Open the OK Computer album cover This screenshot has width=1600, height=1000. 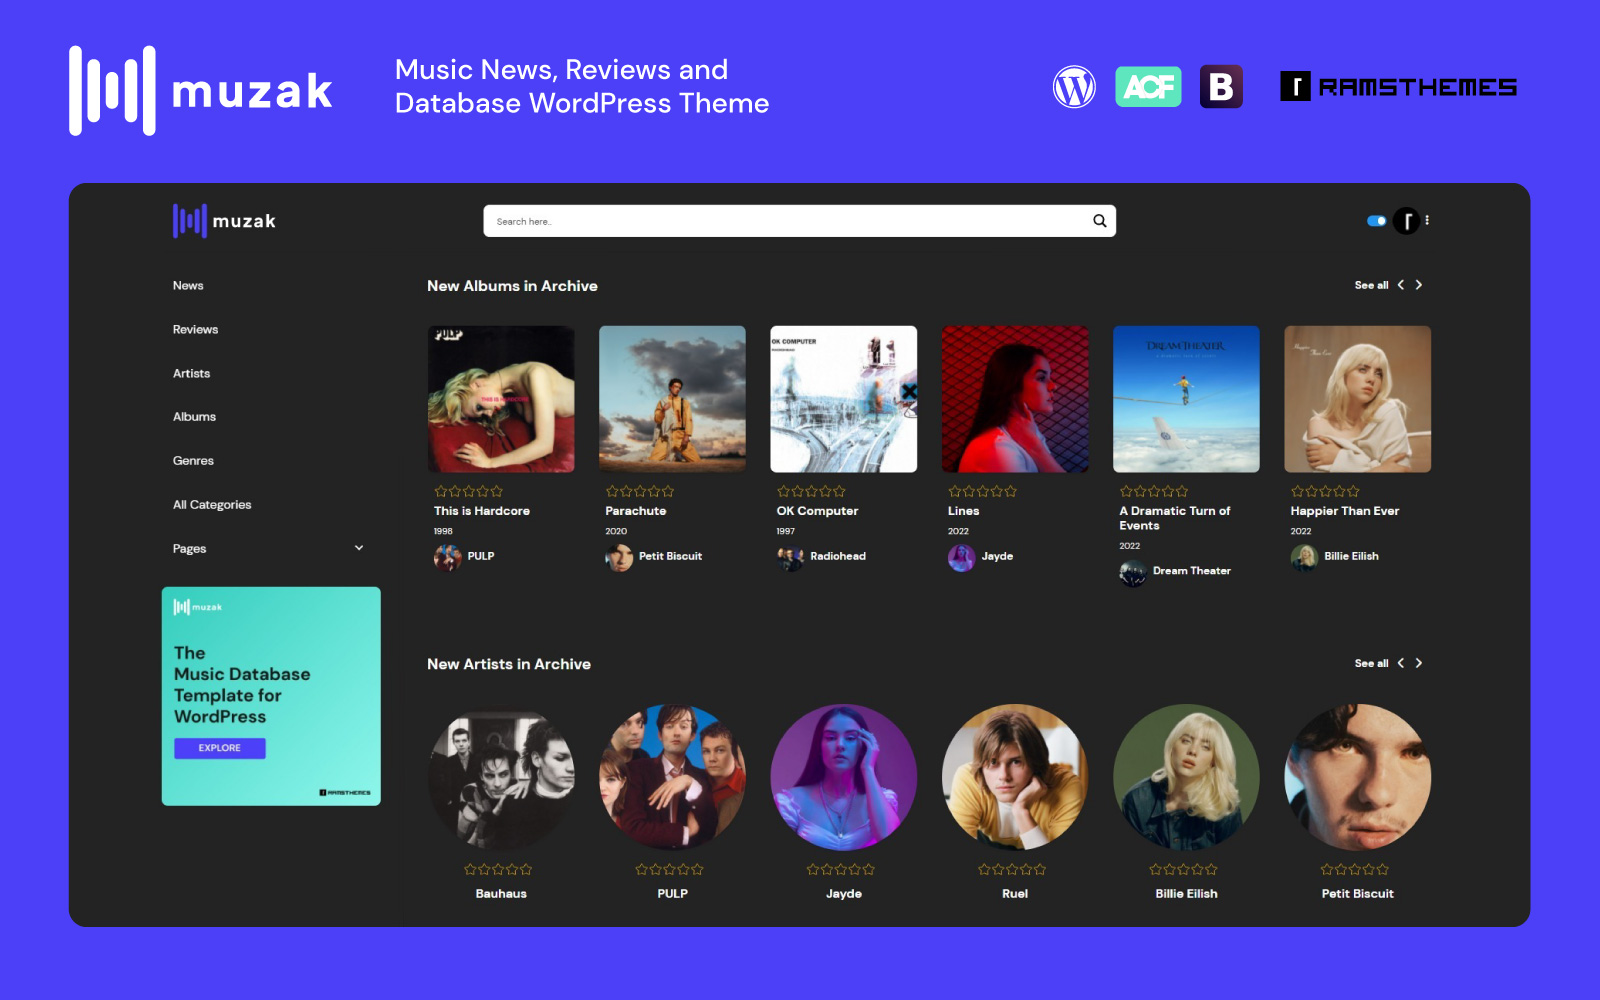[x=844, y=399]
